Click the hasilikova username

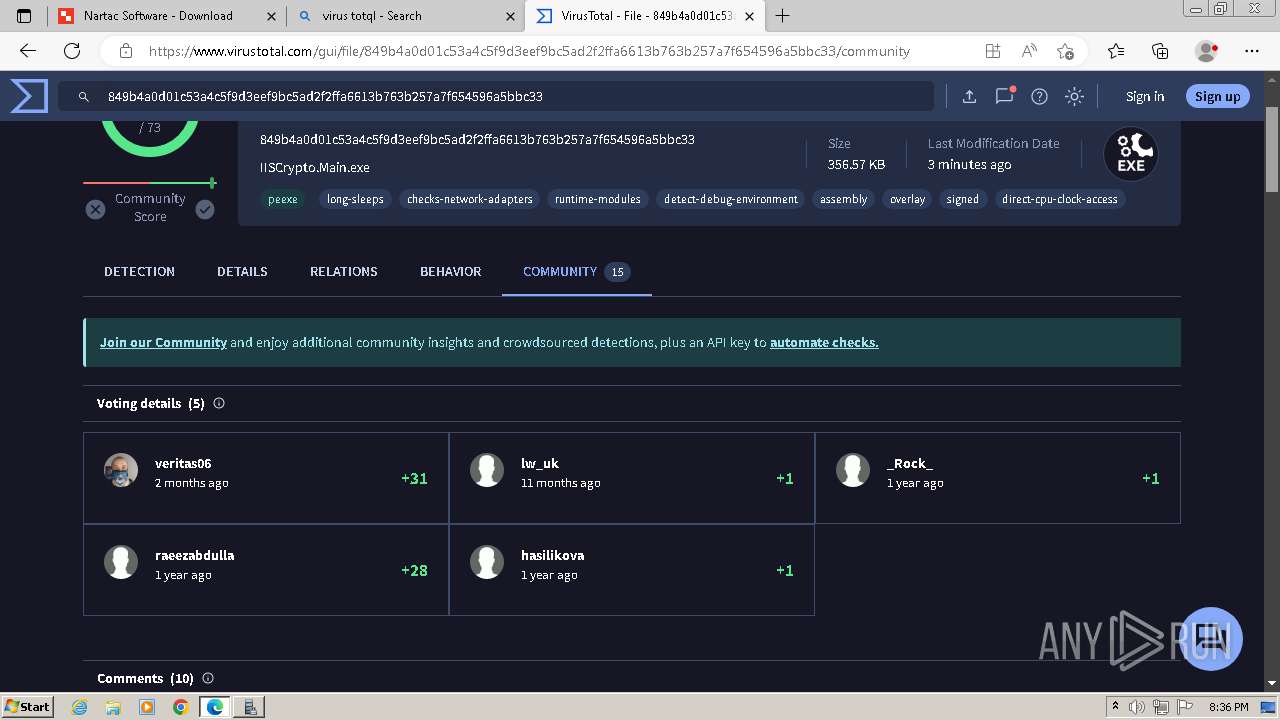(552, 555)
